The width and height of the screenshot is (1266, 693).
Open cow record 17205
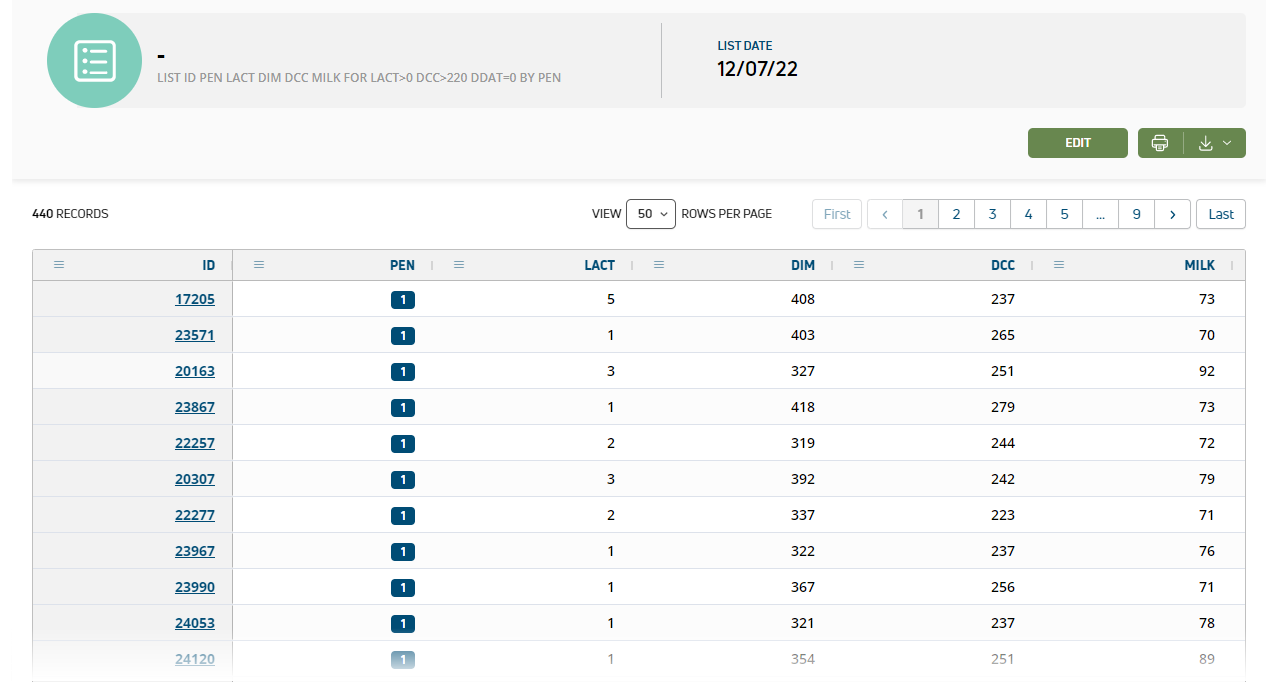(x=195, y=299)
